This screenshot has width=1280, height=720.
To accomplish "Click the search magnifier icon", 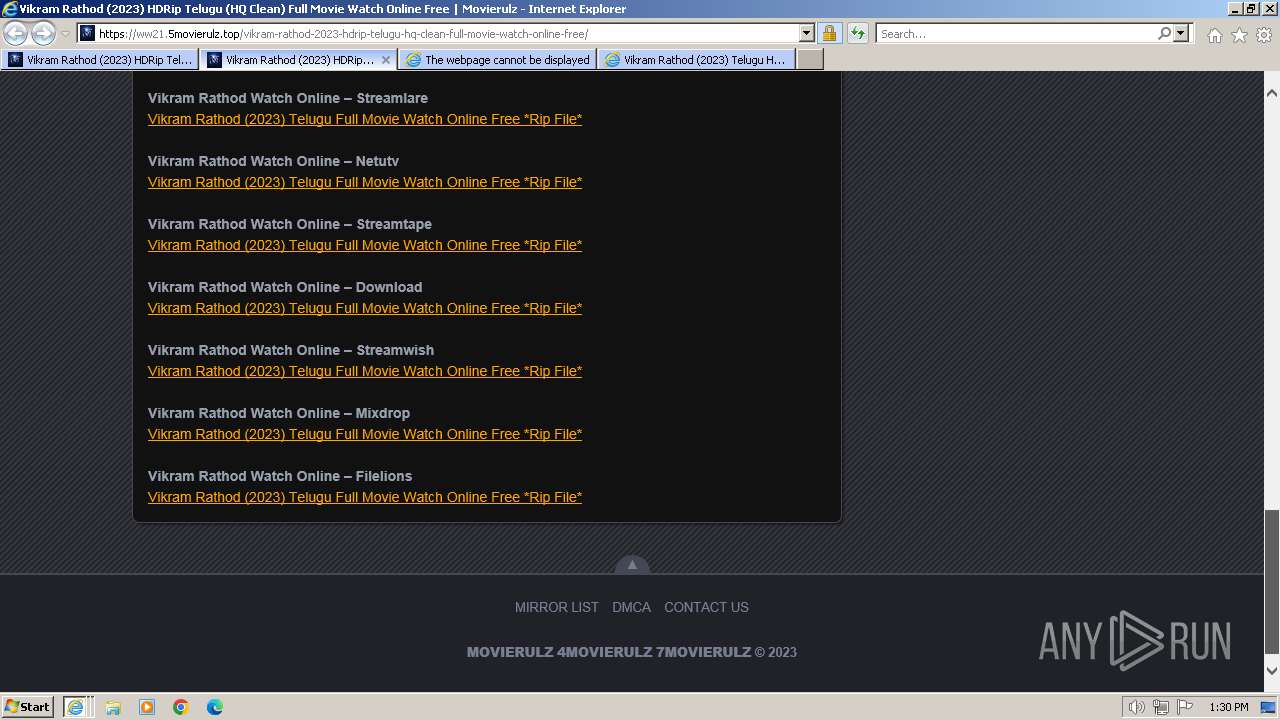I will [1164, 33].
